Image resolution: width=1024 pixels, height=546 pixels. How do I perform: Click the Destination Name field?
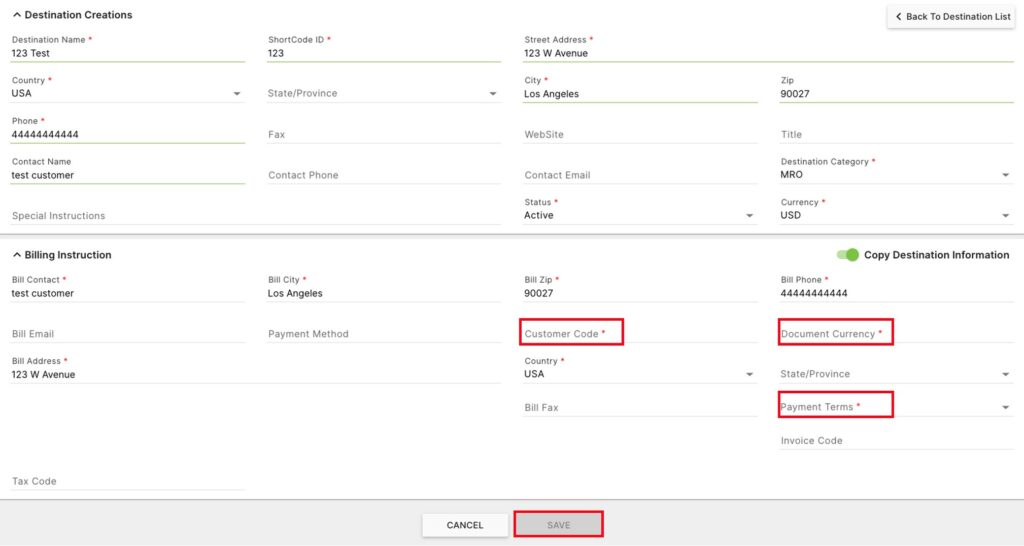tap(128, 53)
